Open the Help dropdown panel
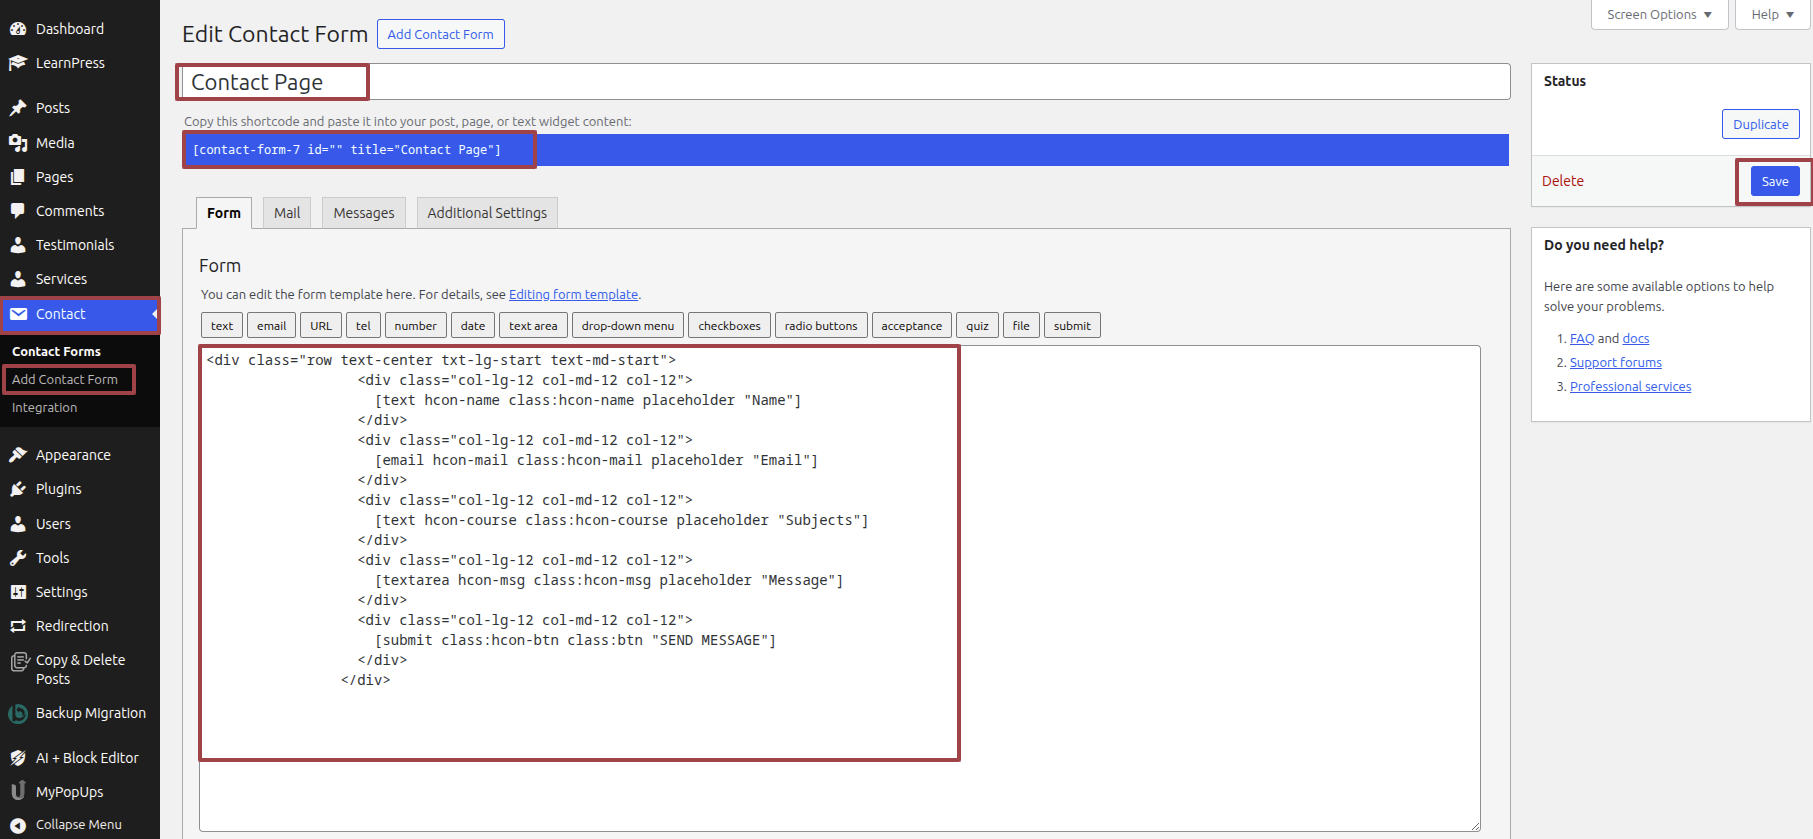1813x839 pixels. coord(1772,15)
